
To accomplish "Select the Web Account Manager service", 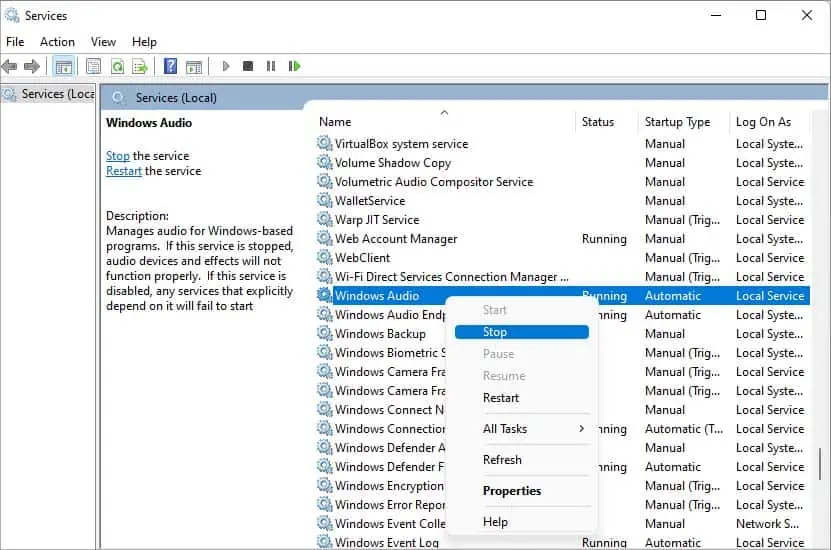I will [x=563, y=239].
